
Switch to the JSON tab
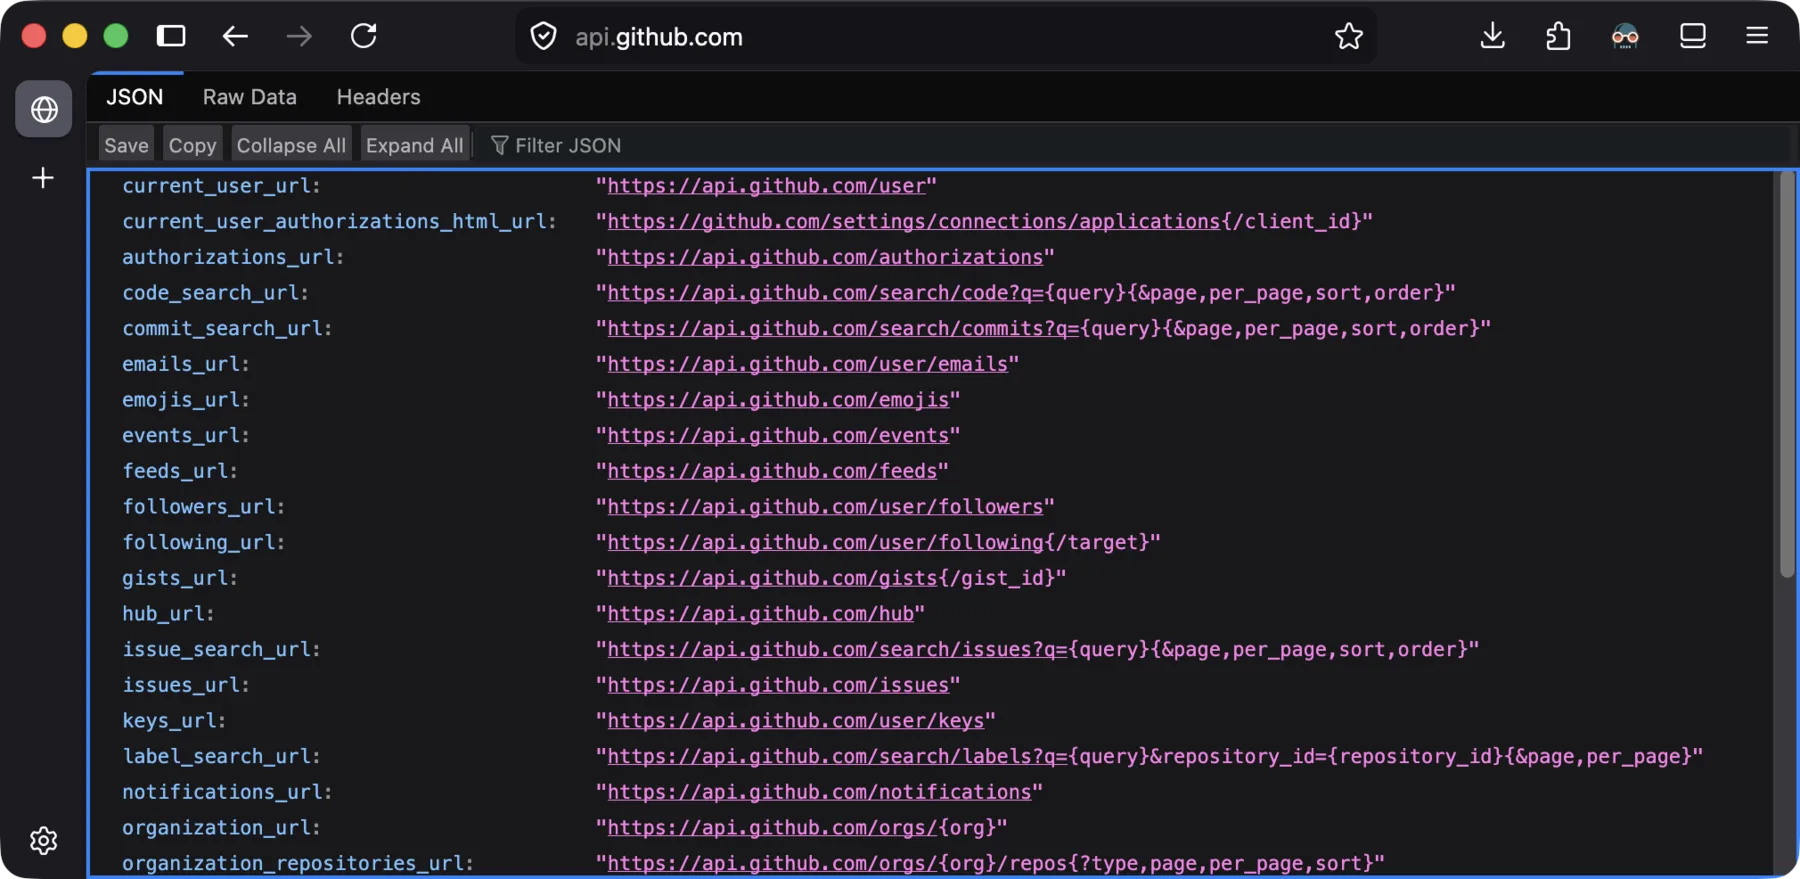[135, 97]
